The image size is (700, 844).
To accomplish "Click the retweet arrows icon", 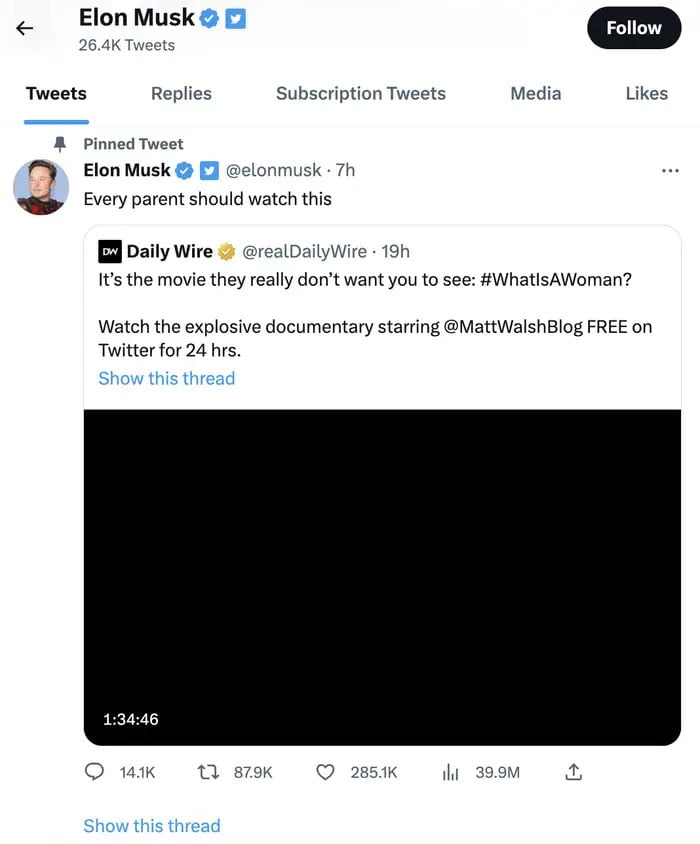I will pyautogui.click(x=208, y=772).
